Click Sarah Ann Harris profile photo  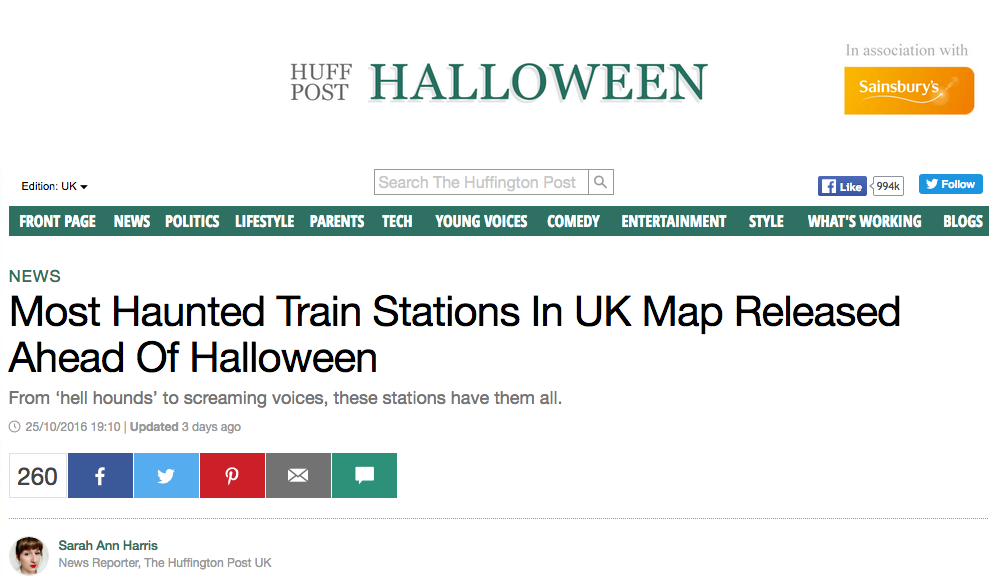click(29, 556)
